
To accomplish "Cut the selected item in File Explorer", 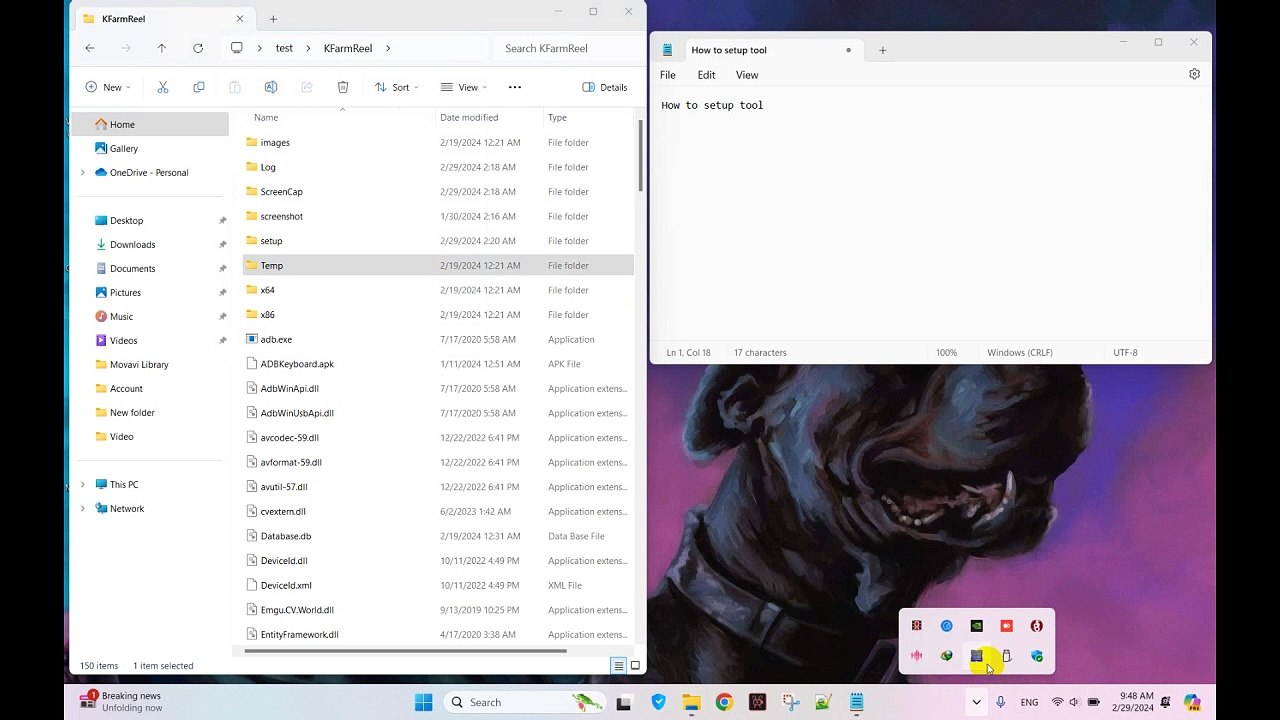I will pos(163,87).
